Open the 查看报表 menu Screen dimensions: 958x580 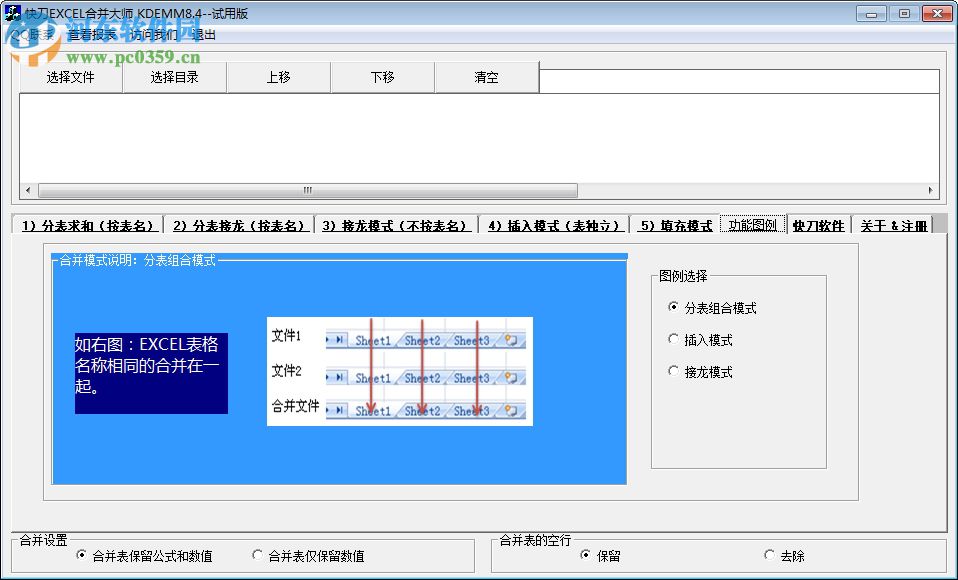(93, 33)
